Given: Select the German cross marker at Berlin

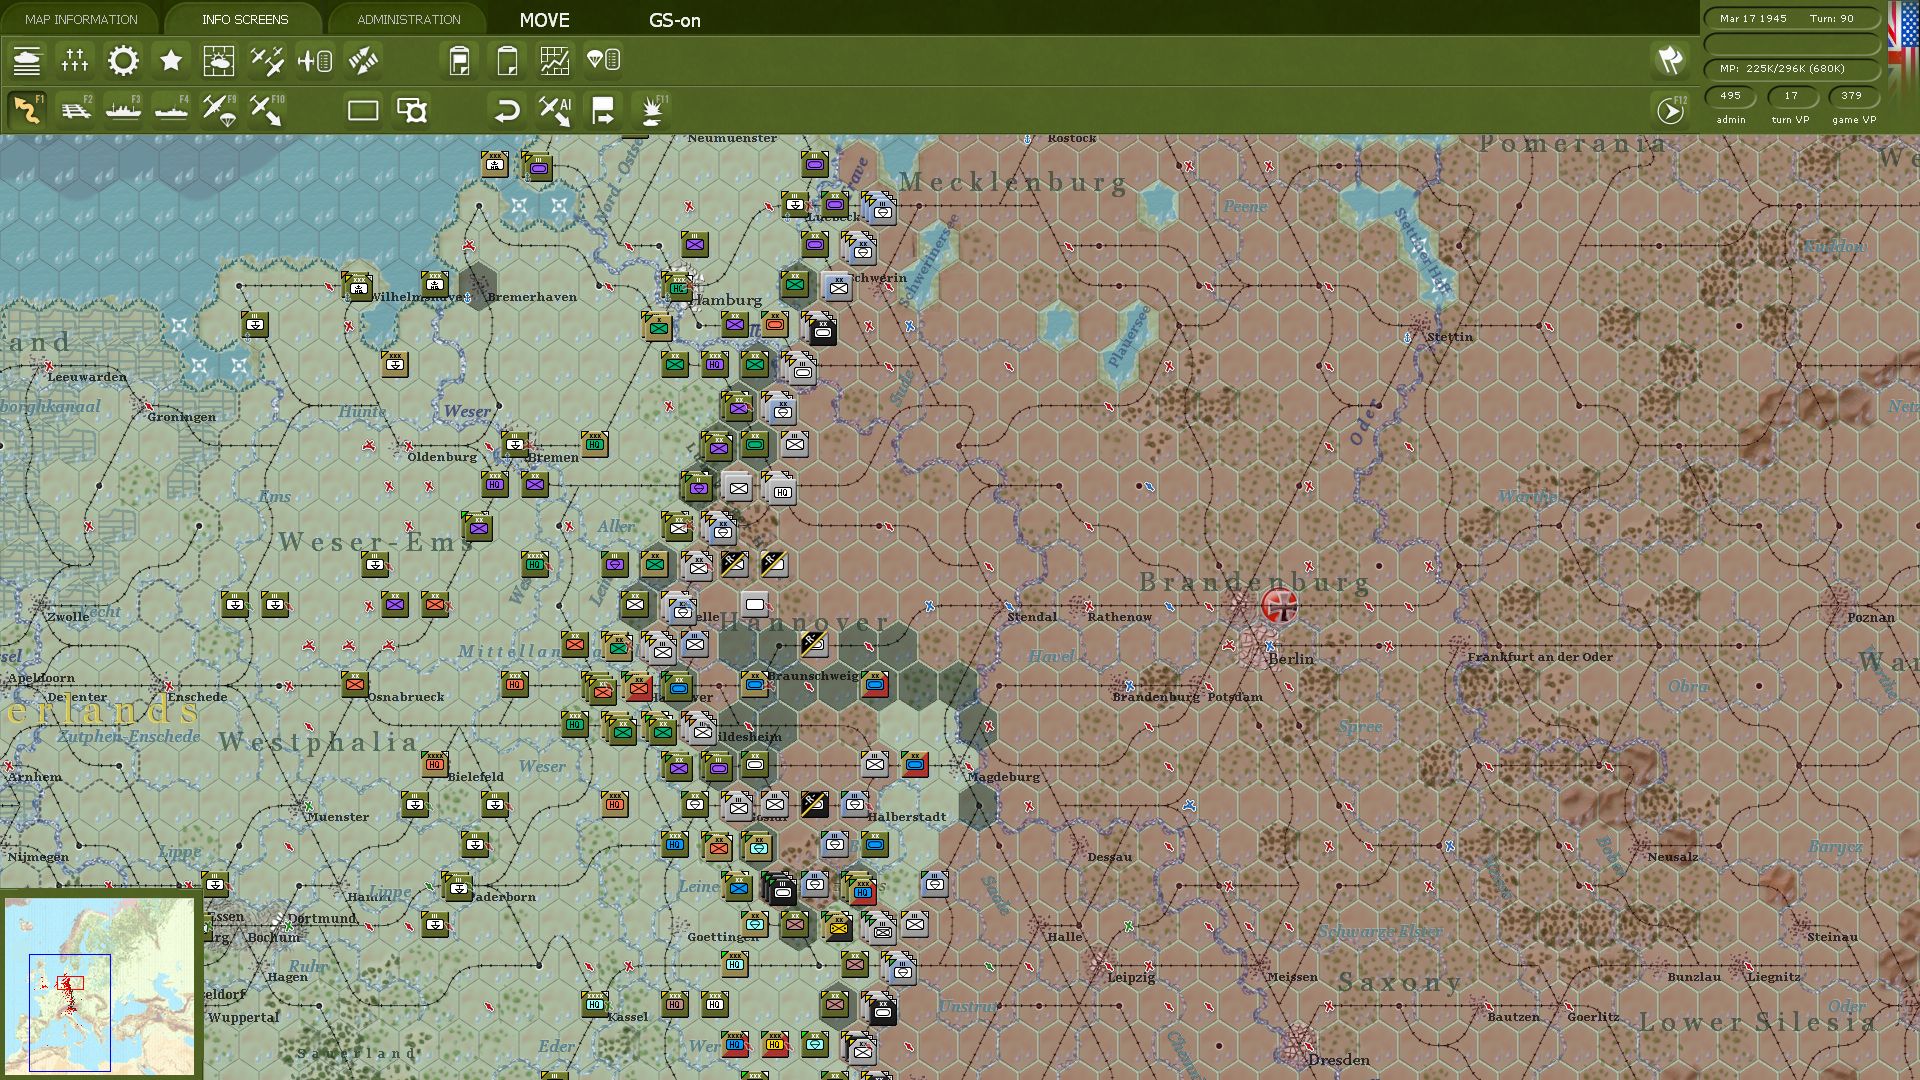Looking at the screenshot, I should (x=1279, y=605).
